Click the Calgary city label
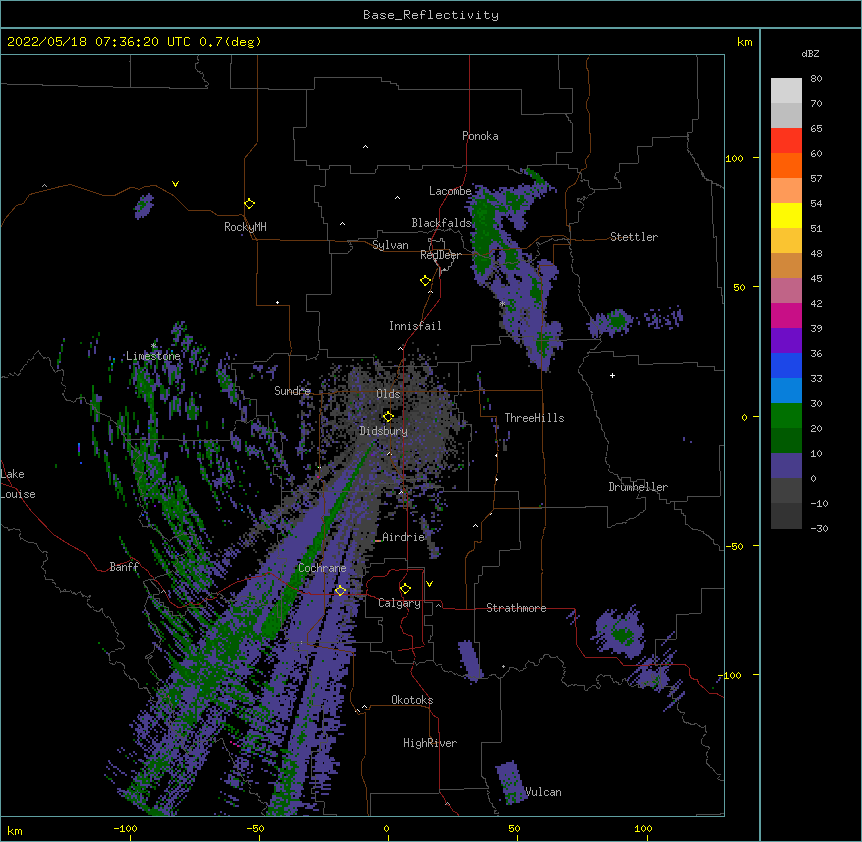Viewport: 862px width, 842px height. [400, 603]
